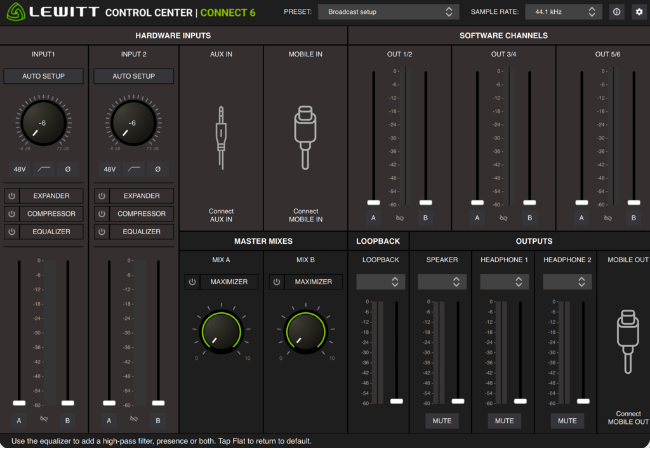This screenshot has height=449, width=650.
Task: Power on Input 2 Expander
Action: point(102,196)
